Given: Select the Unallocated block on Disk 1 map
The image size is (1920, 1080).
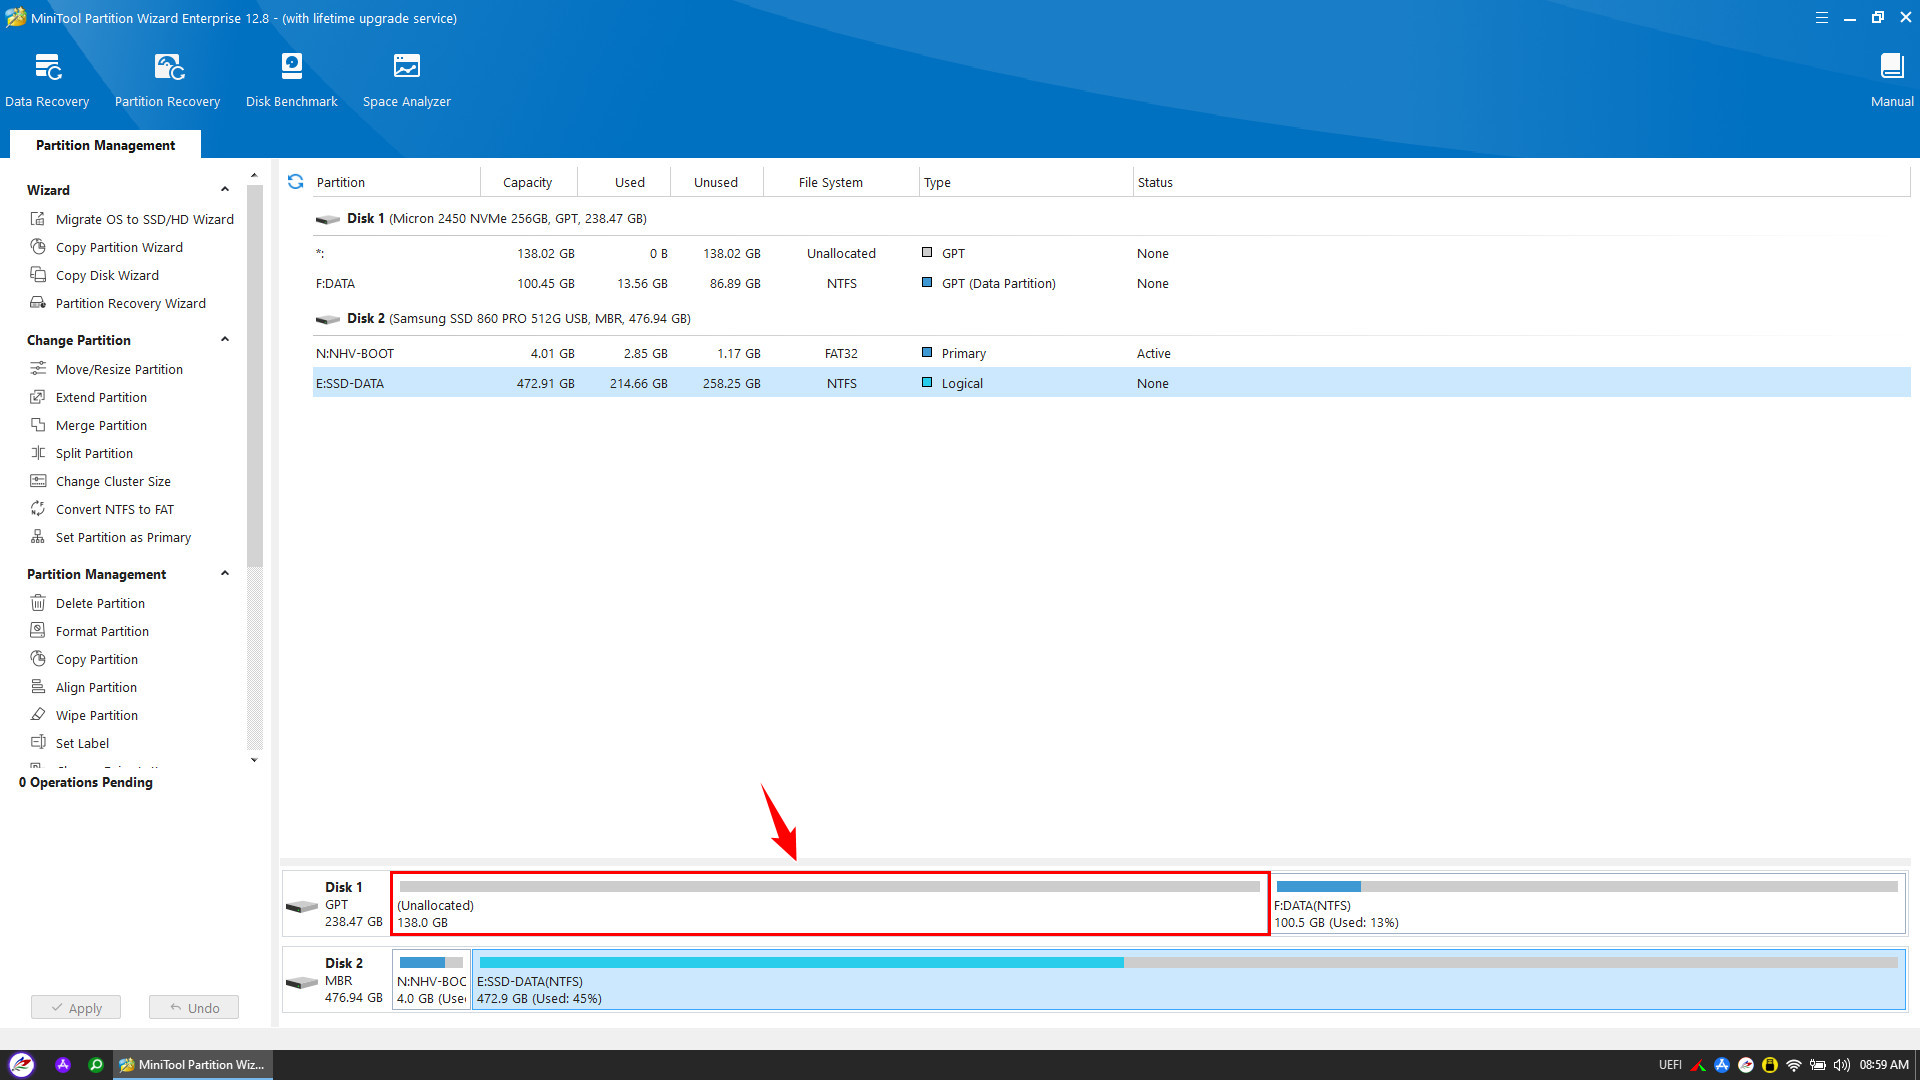Looking at the screenshot, I should click(x=829, y=904).
